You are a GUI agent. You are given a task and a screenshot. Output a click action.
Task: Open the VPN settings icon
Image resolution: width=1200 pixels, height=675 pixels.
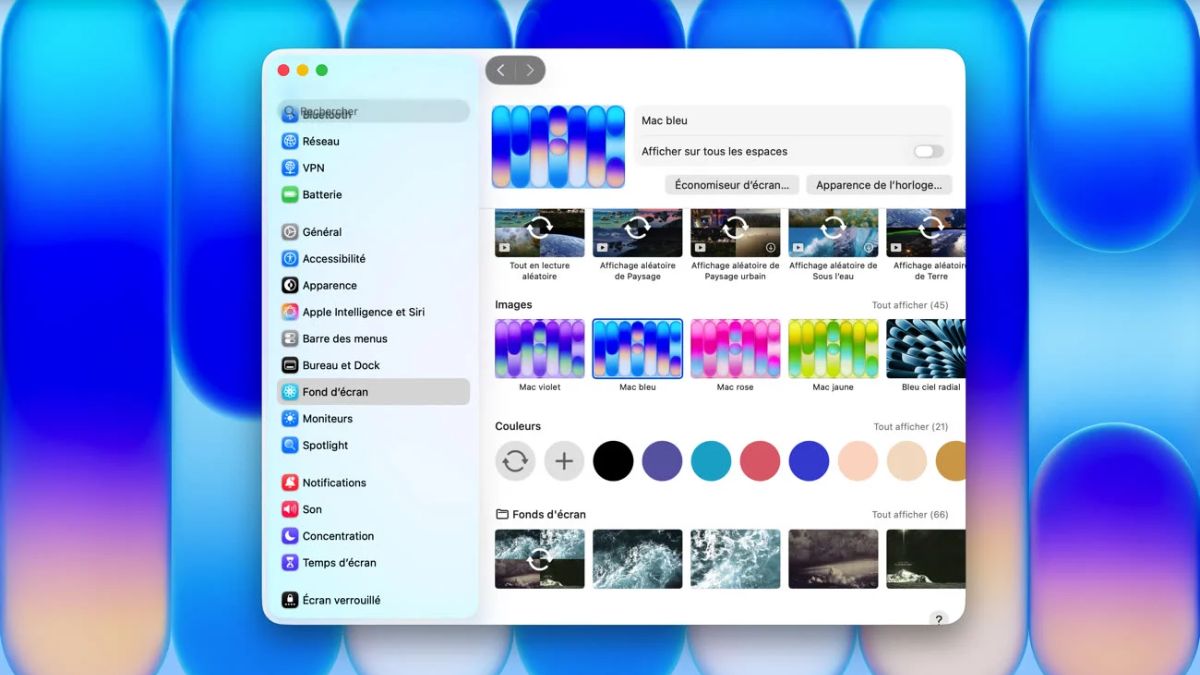coord(289,167)
